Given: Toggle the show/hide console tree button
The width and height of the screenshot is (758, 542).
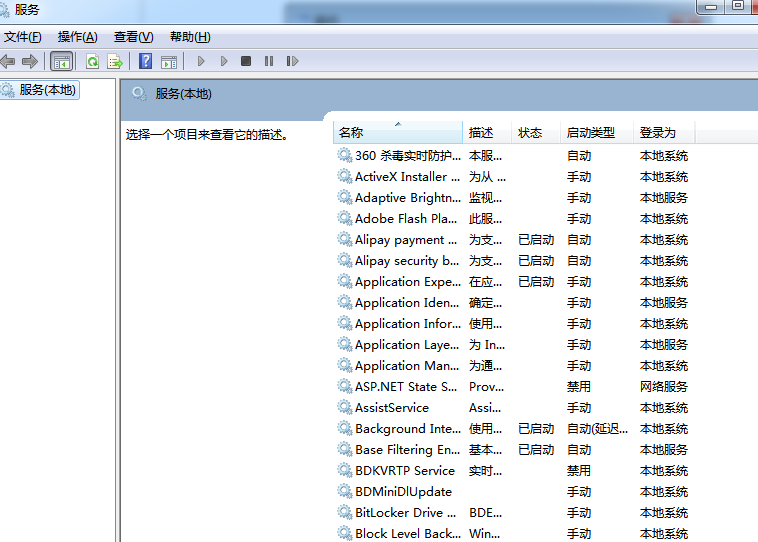Looking at the screenshot, I should [62, 61].
